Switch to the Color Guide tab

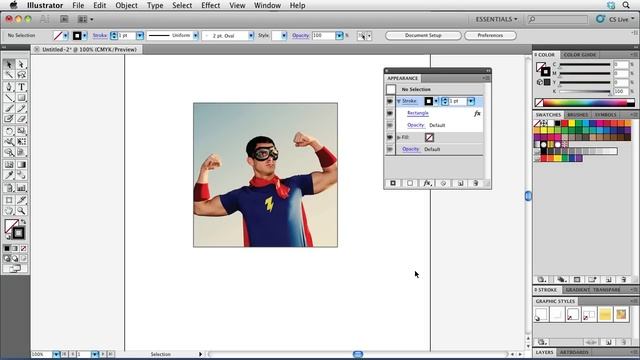click(x=580, y=55)
